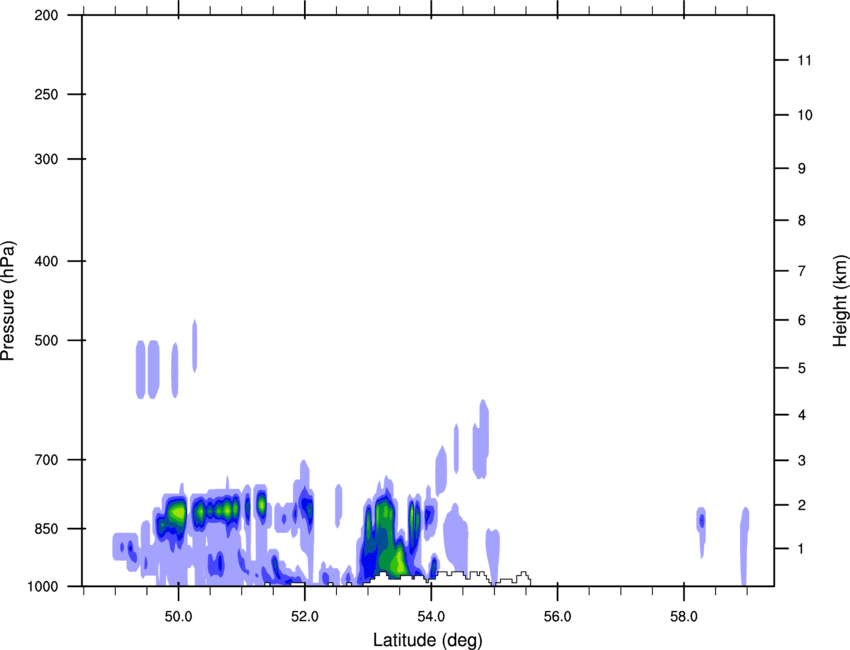This screenshot has width=850, height=650.
Task: Click height tick label 6
Action: (x=802, y=320)
